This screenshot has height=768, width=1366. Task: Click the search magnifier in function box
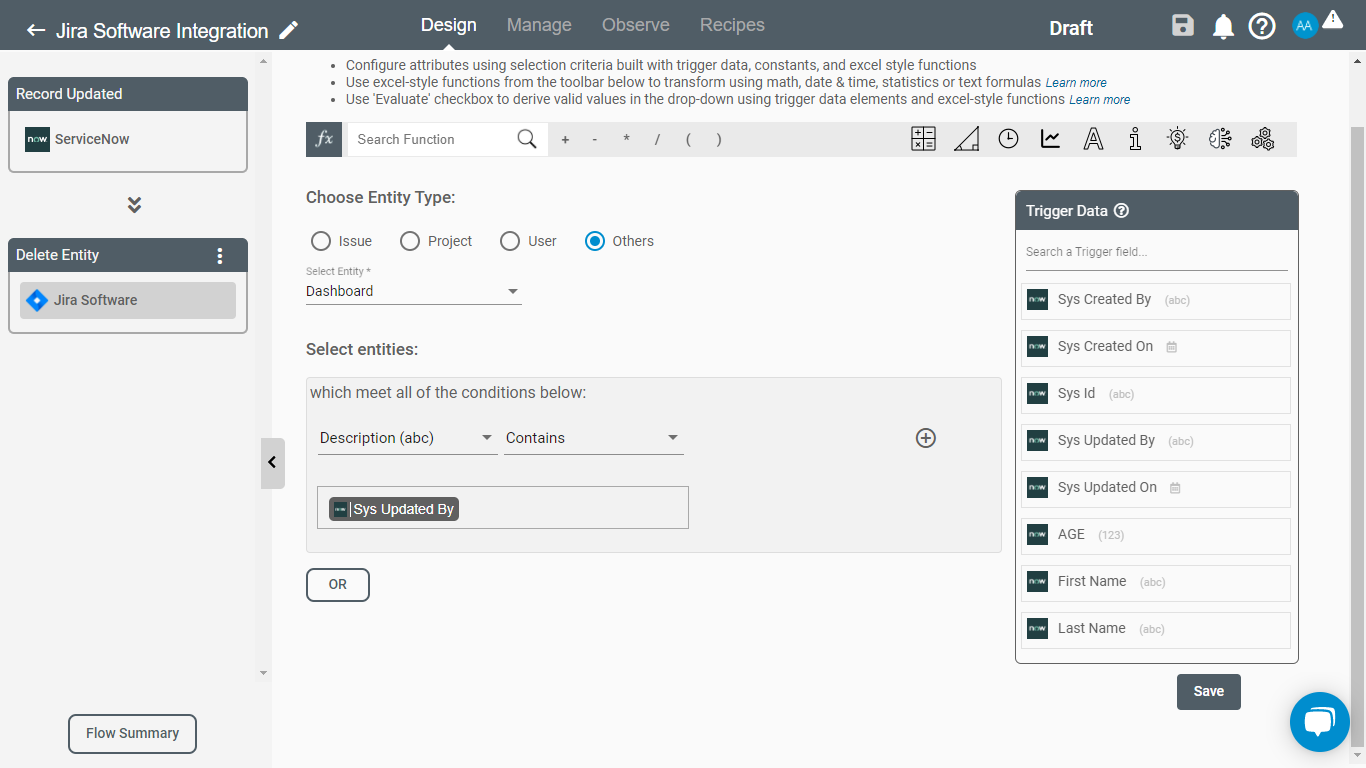(527, 139)
